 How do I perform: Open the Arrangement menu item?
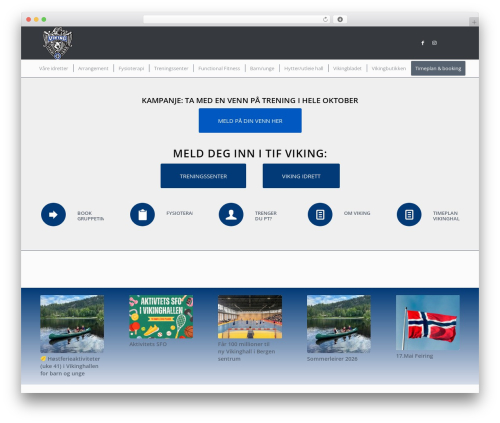93,68
